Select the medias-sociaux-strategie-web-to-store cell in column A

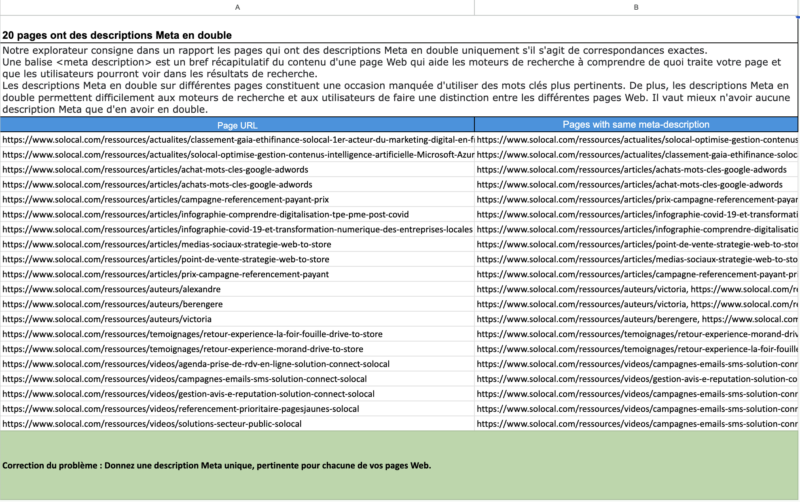tap(237, 244)
